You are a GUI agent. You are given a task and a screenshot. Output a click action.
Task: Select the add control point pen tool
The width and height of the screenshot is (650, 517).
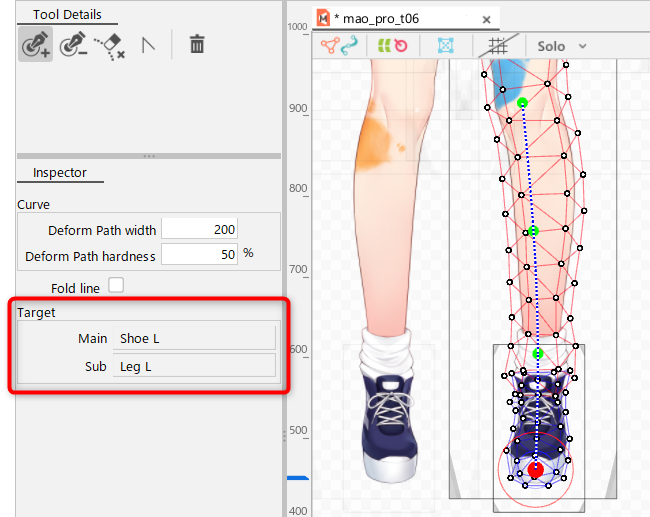pos(35,45)
